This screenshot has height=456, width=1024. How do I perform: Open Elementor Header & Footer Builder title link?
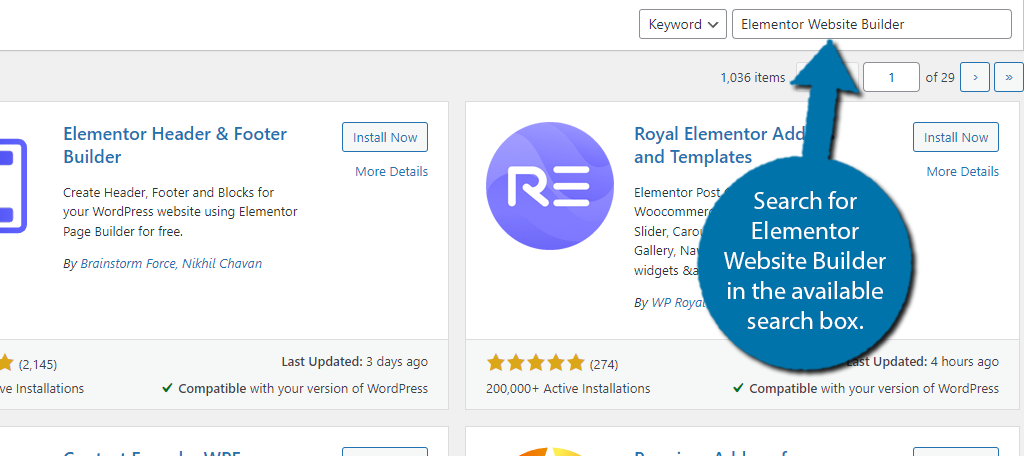pos(175,145)
